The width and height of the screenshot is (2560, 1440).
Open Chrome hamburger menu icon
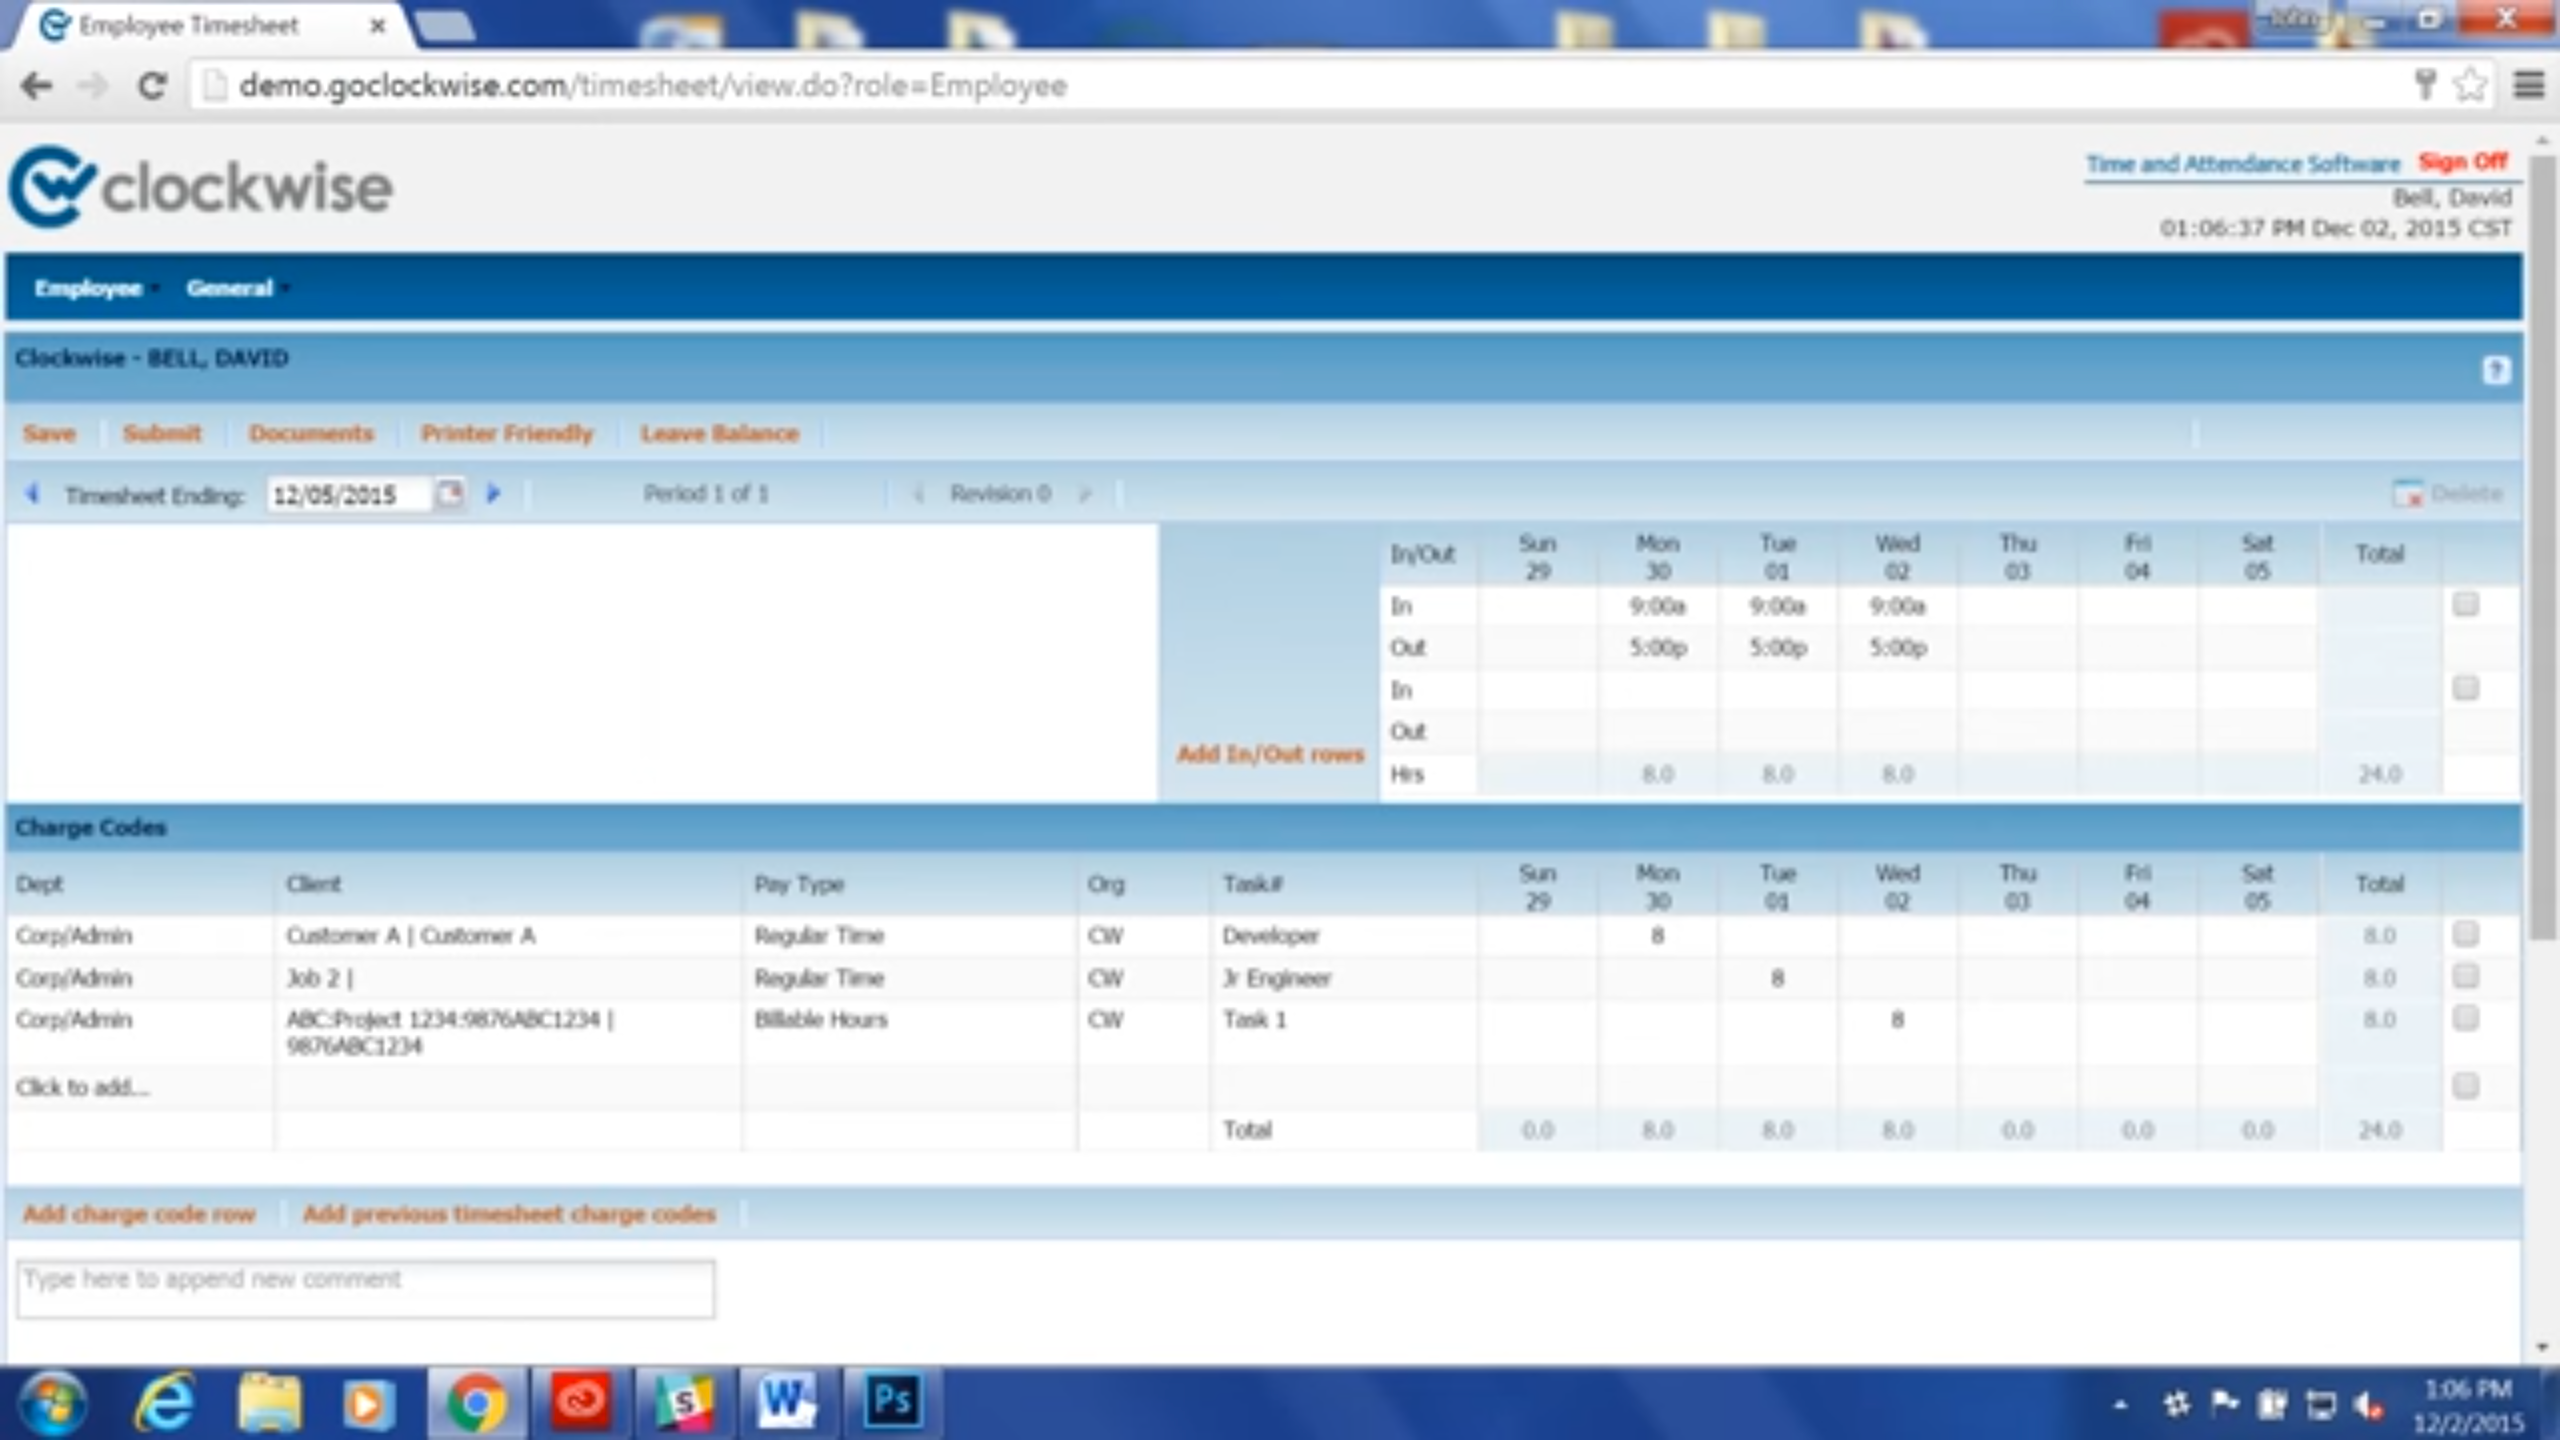[x=2527, y=85]
